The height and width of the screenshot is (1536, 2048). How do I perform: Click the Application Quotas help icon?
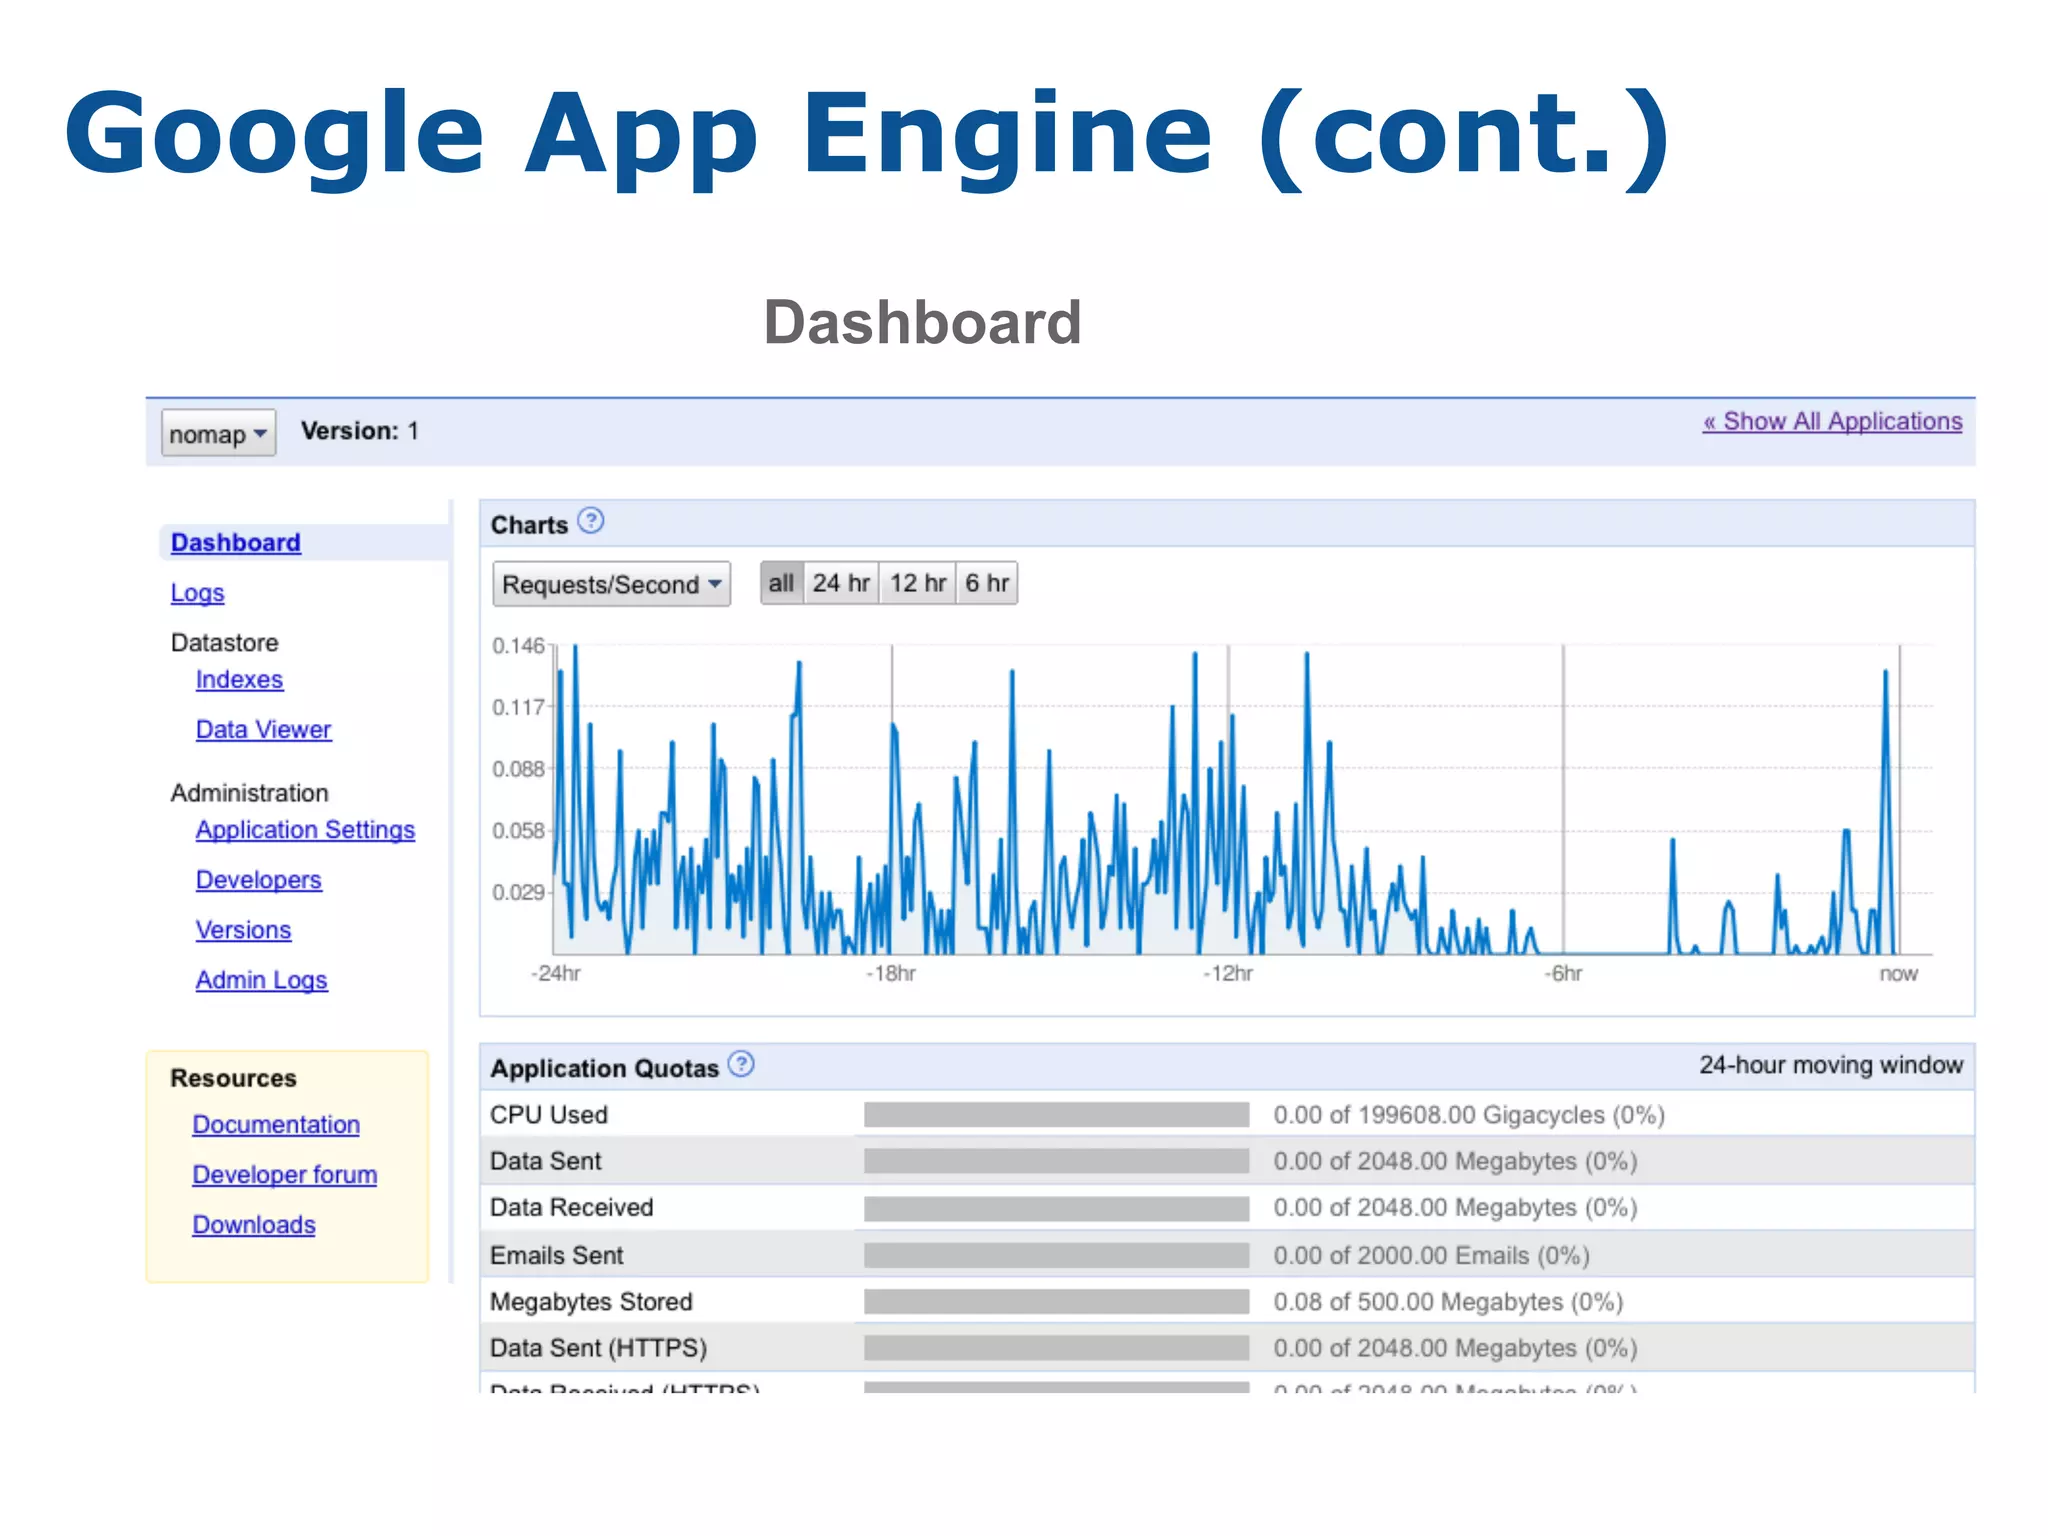(x=741, y=1064)
